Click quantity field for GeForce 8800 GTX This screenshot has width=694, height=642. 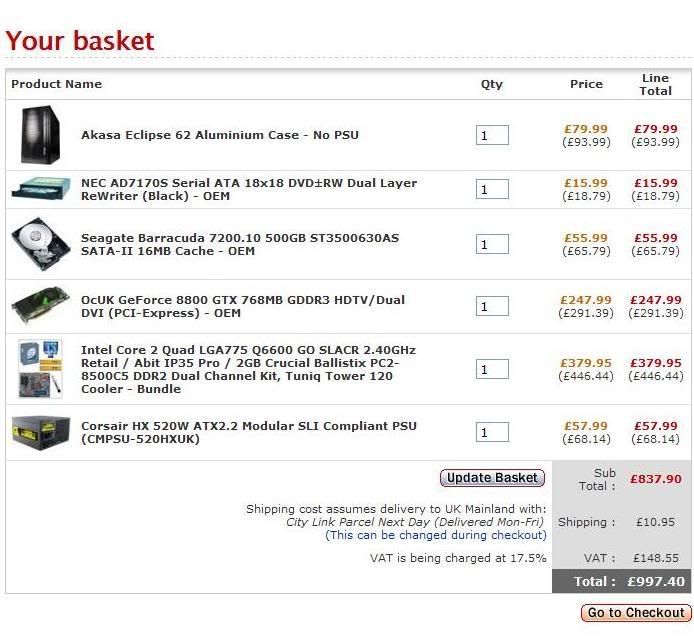pyautogui.click(x=492, y=307)
